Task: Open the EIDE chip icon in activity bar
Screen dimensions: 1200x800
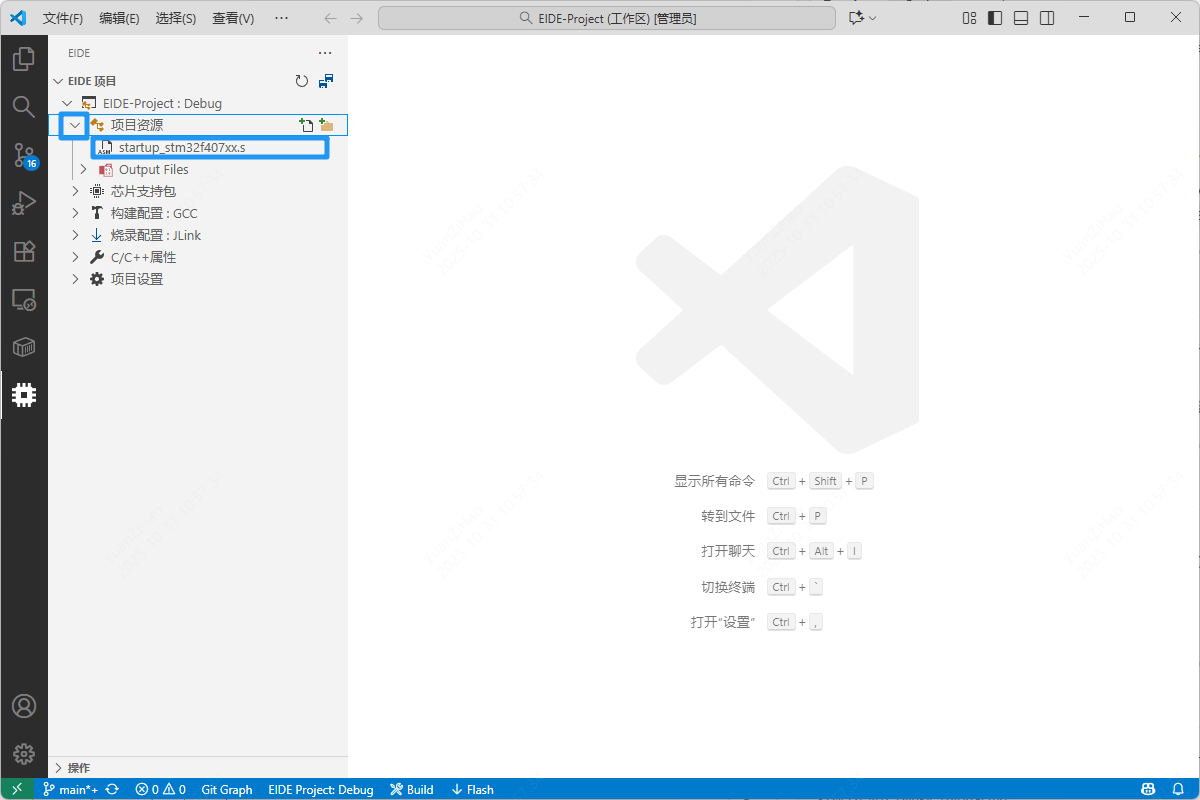Action: pyautogui.click(x=24, y=395)
